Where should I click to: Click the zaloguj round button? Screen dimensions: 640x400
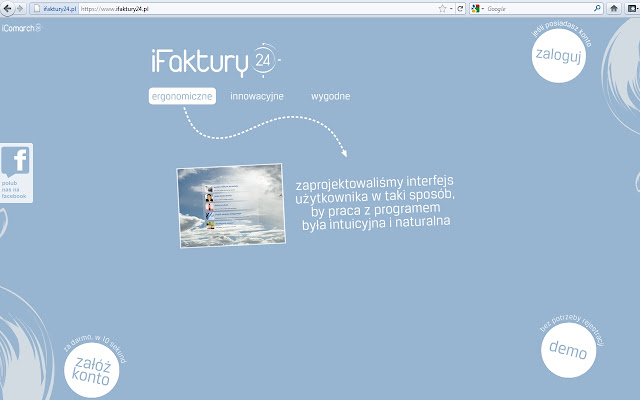558,56
